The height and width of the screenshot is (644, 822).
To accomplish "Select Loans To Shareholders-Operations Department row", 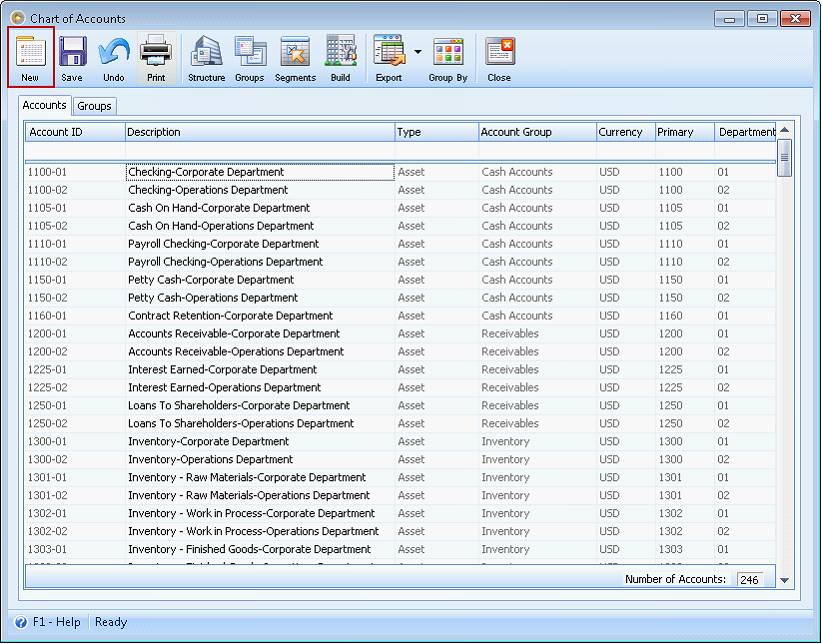I will click(x=401, y=423).
